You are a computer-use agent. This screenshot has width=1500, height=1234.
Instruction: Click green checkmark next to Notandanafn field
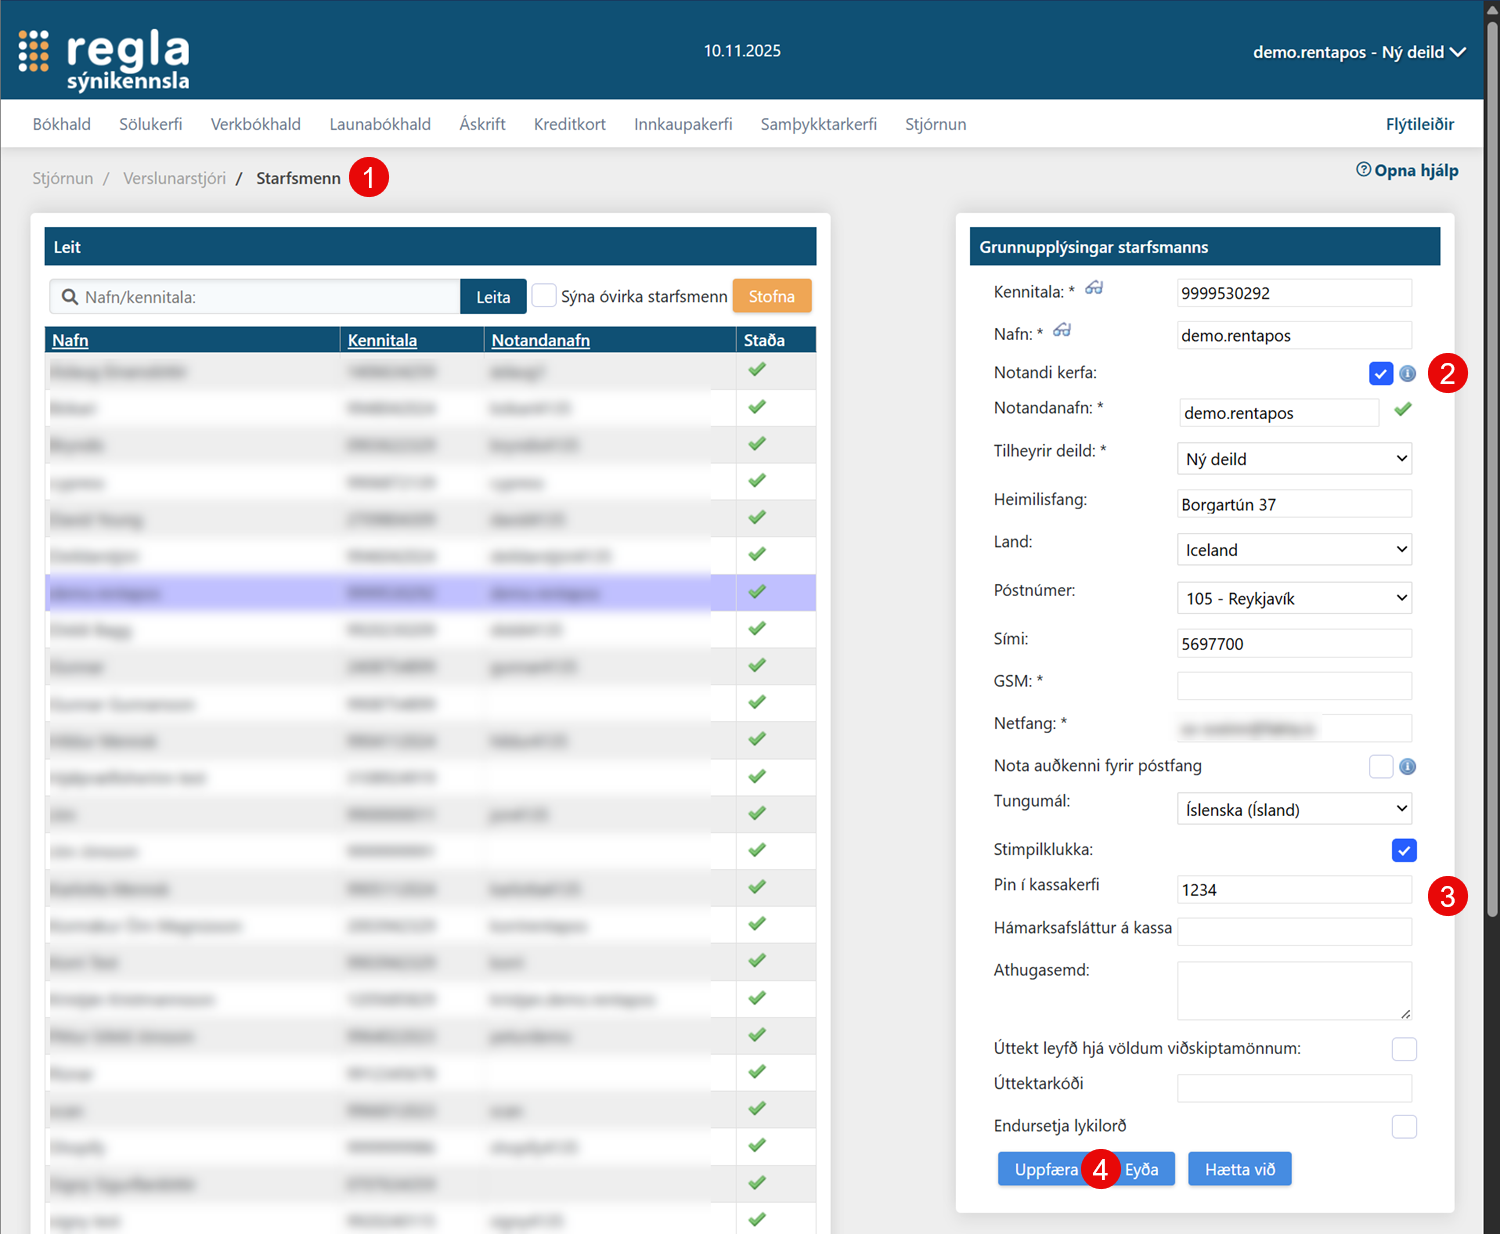coord(1403,409)
